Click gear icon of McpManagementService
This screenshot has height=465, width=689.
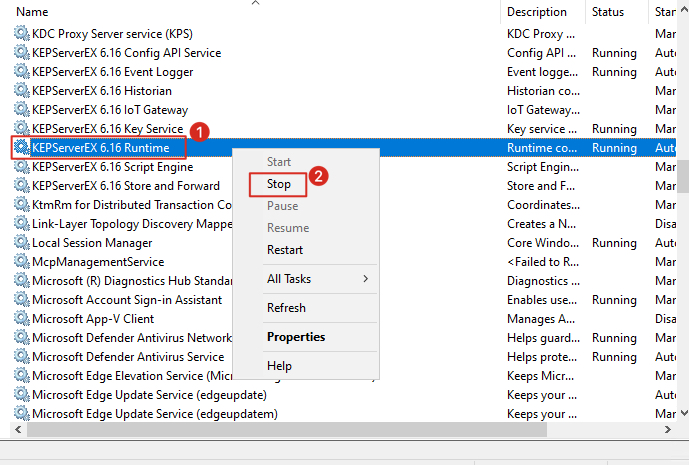click(22, 261)
